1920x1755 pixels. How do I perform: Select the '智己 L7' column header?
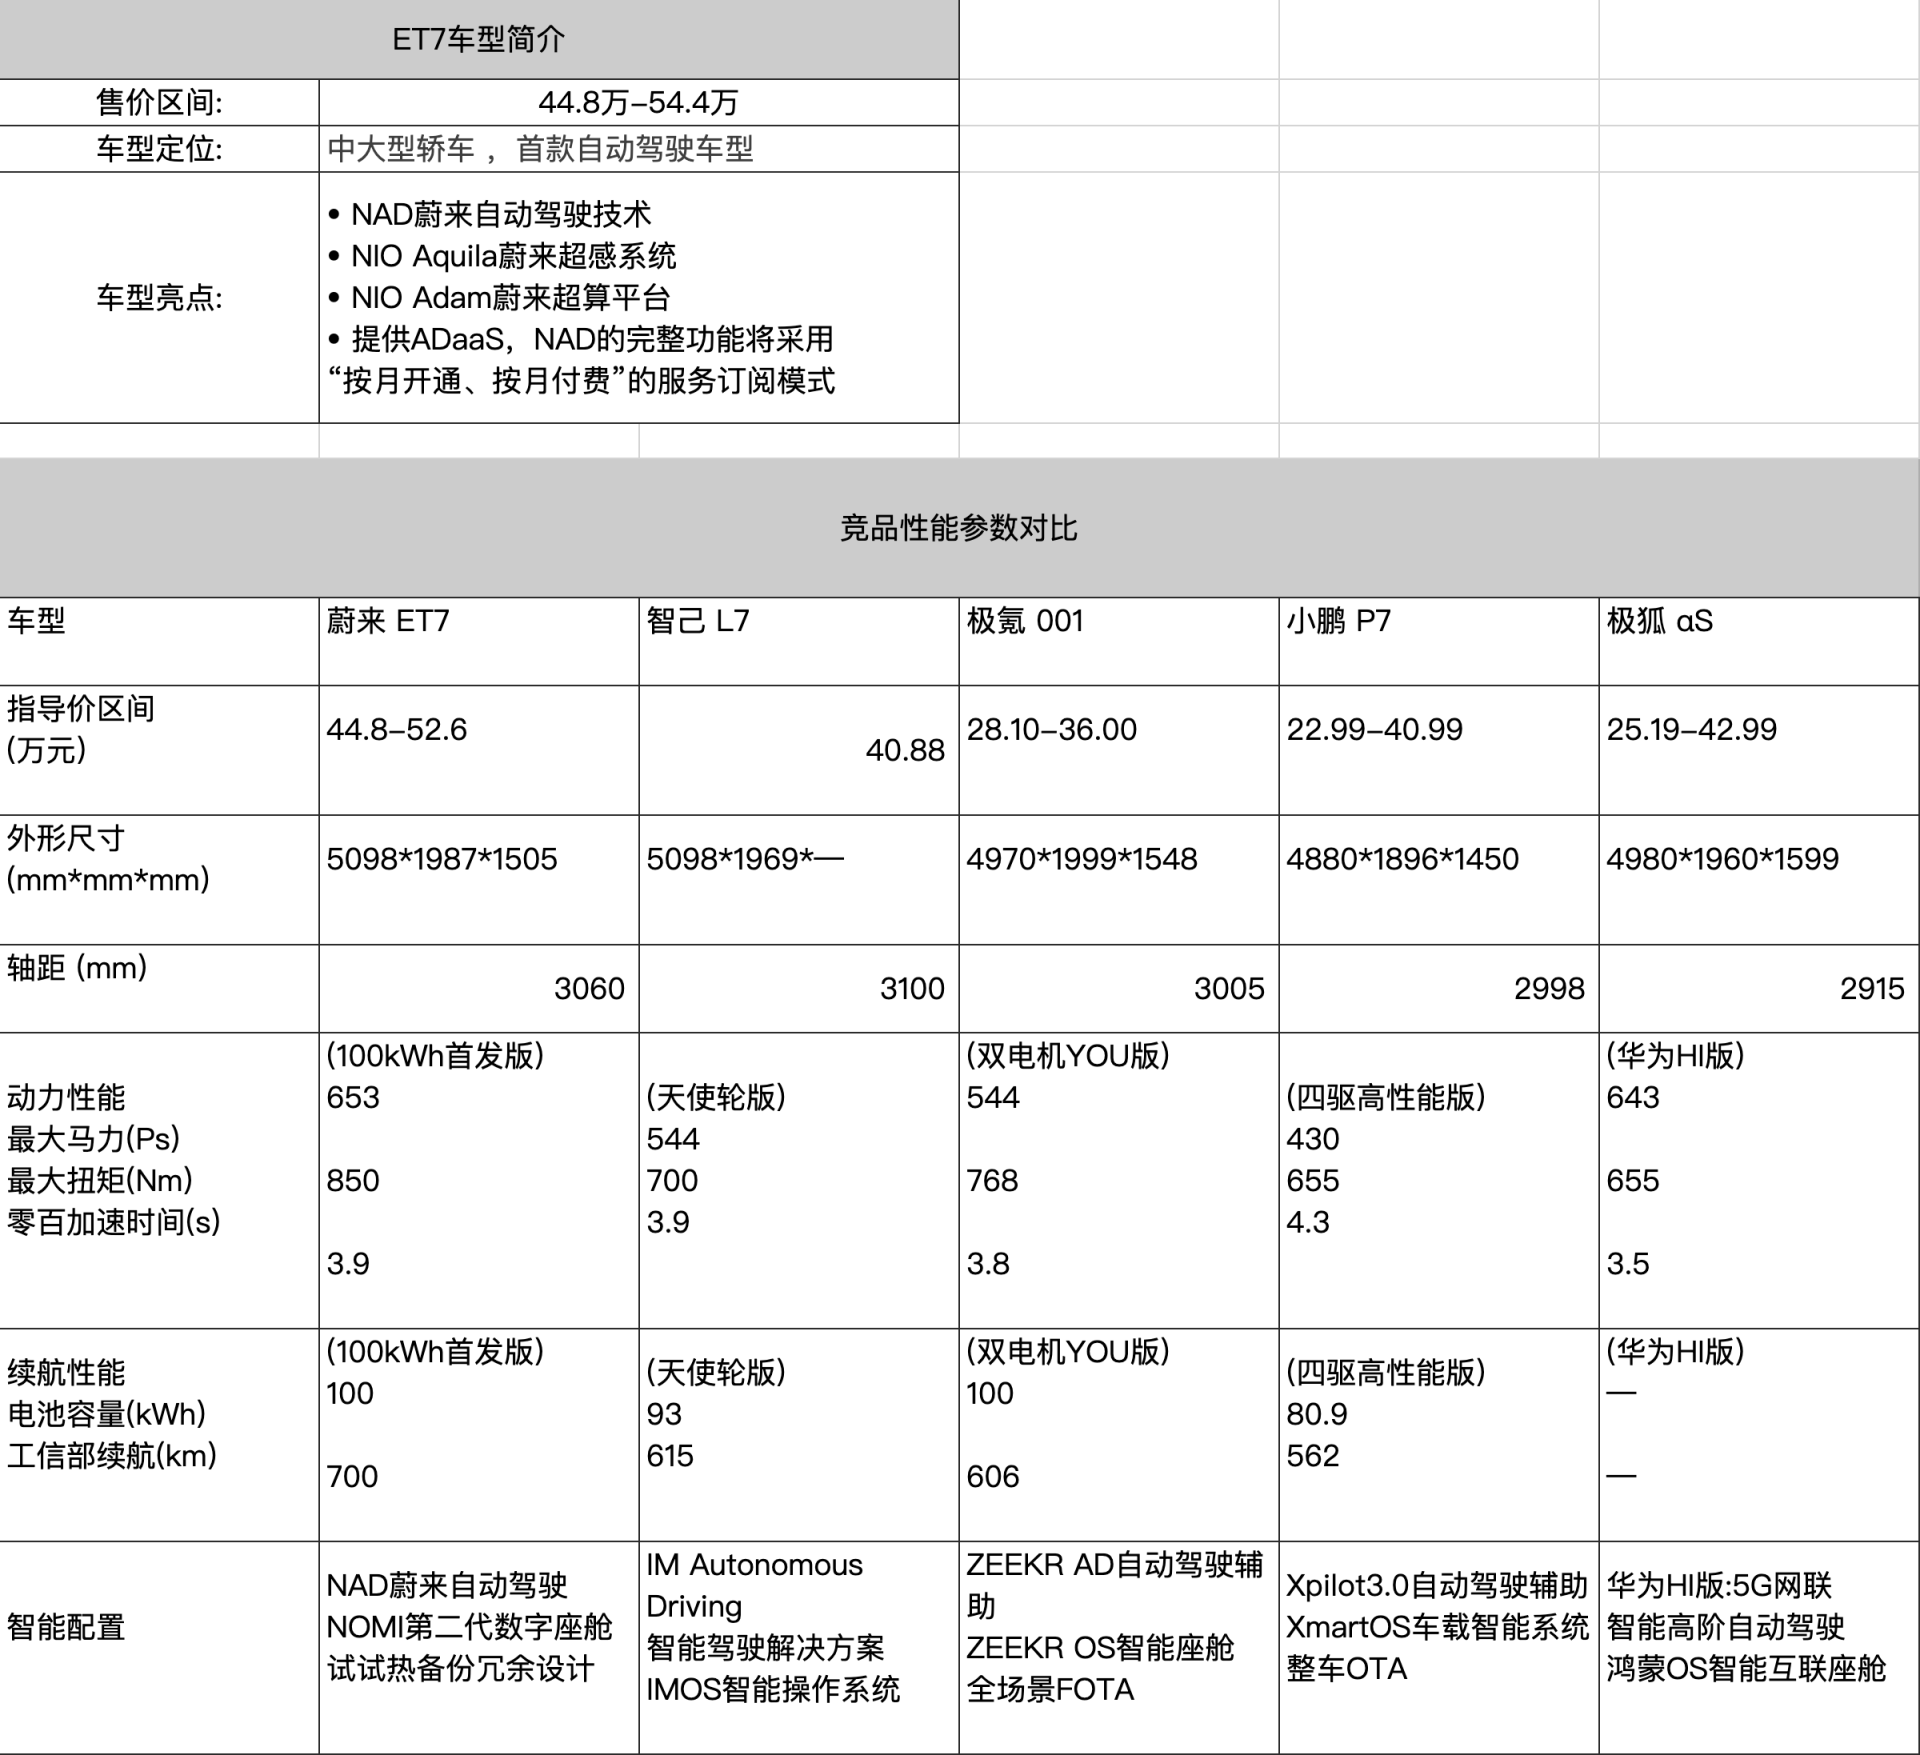(x=799, y=641)
